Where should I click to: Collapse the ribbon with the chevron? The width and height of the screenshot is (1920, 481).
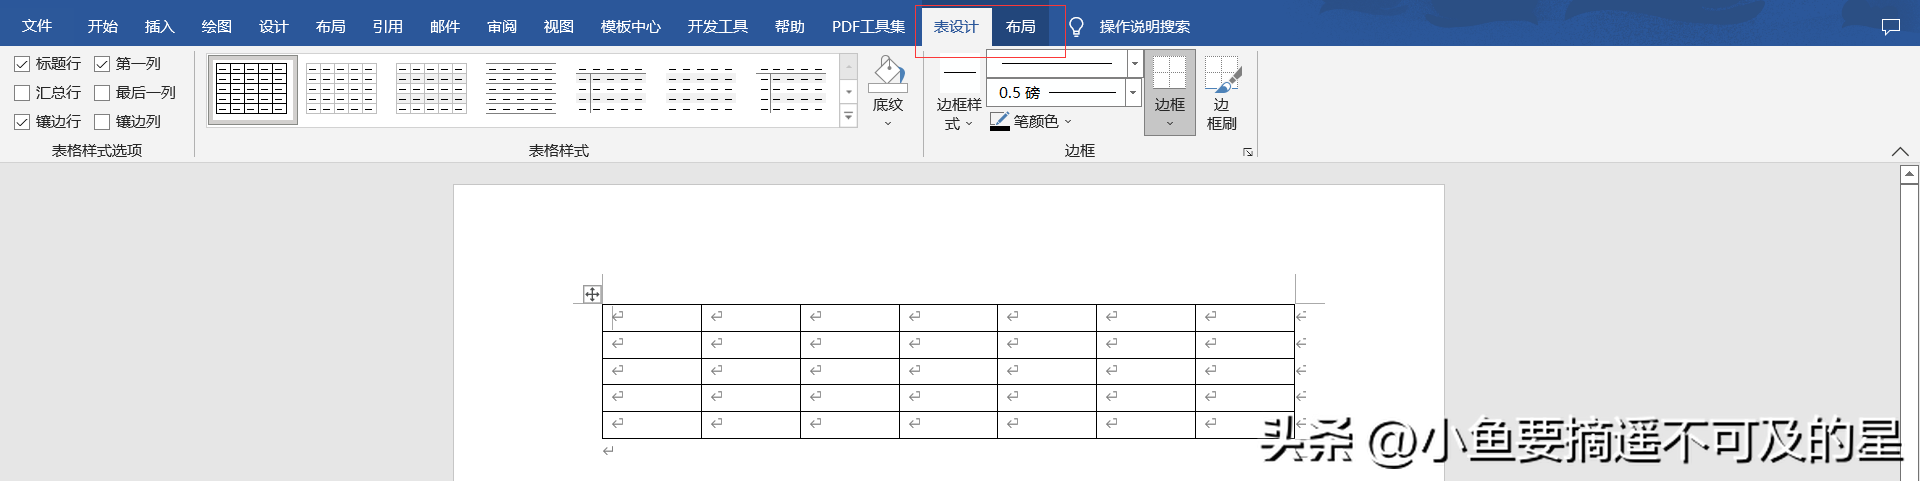pos(1900,151)
